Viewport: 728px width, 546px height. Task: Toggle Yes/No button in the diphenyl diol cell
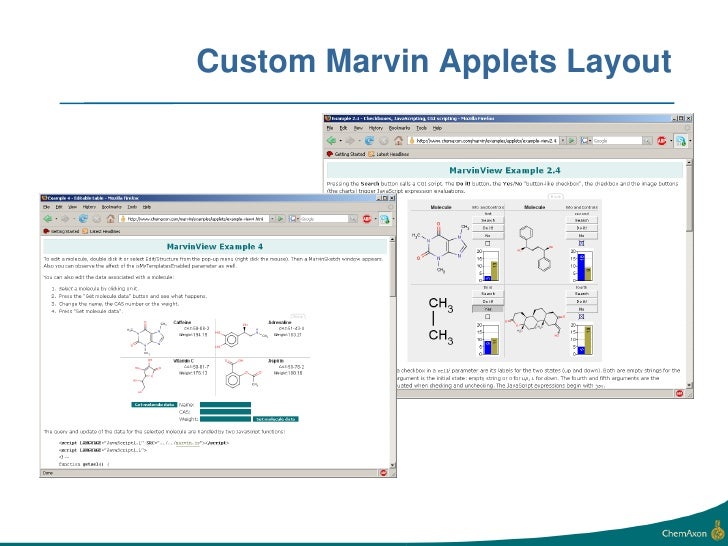pyautogui.click(x=582, y=236)
